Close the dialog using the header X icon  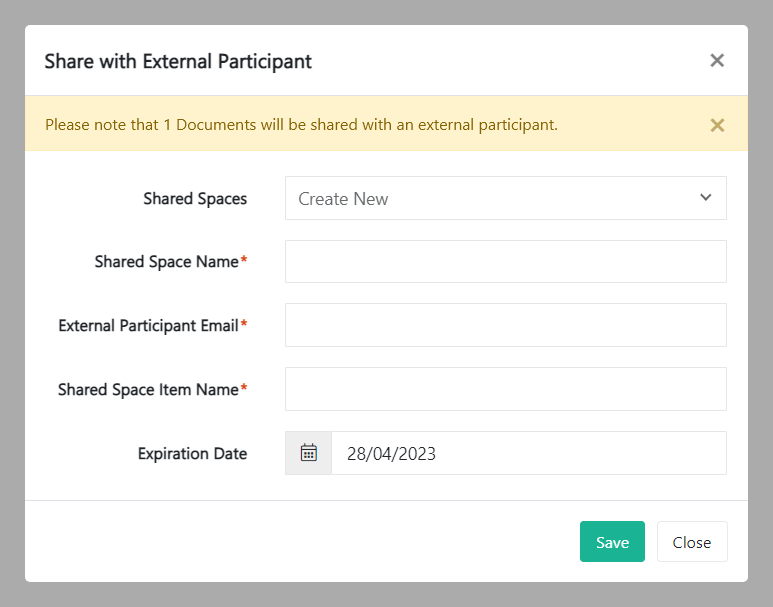click(x=717, y=60)
